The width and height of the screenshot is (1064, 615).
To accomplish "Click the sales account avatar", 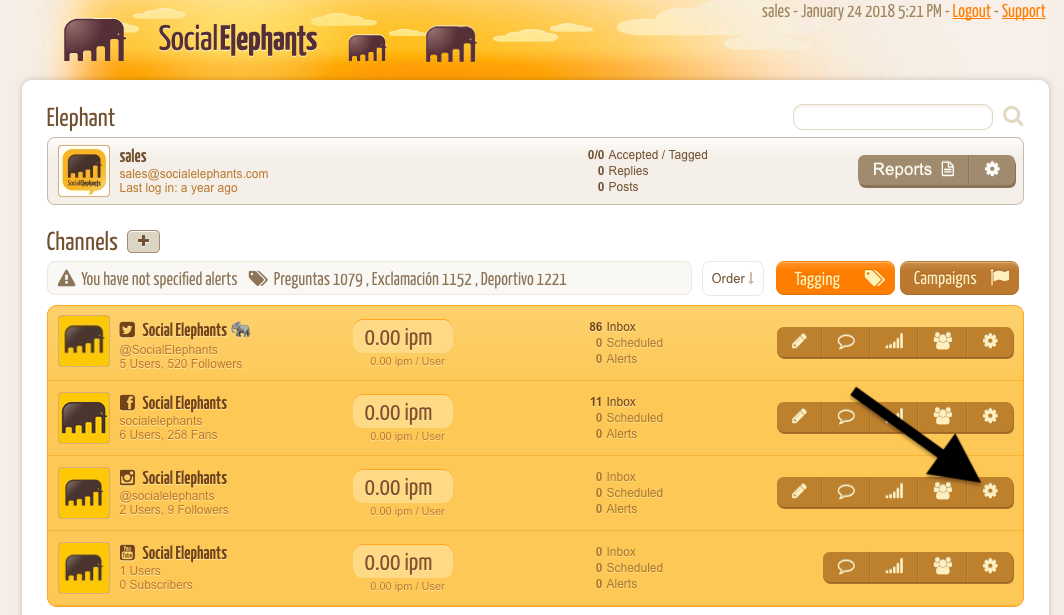I will [84, 171].
